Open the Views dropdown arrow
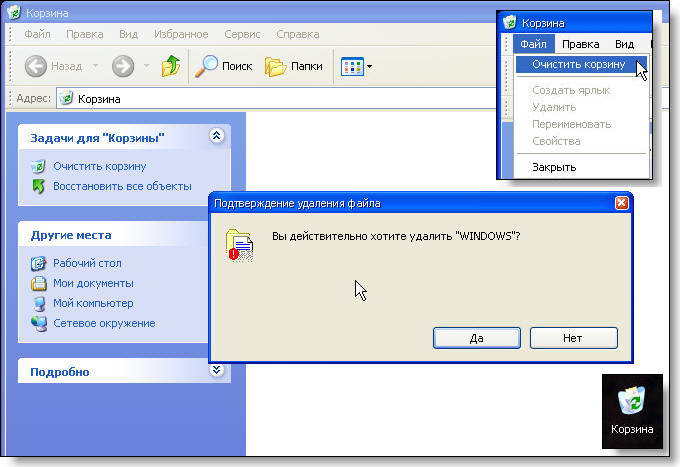 tap(369, 67)
